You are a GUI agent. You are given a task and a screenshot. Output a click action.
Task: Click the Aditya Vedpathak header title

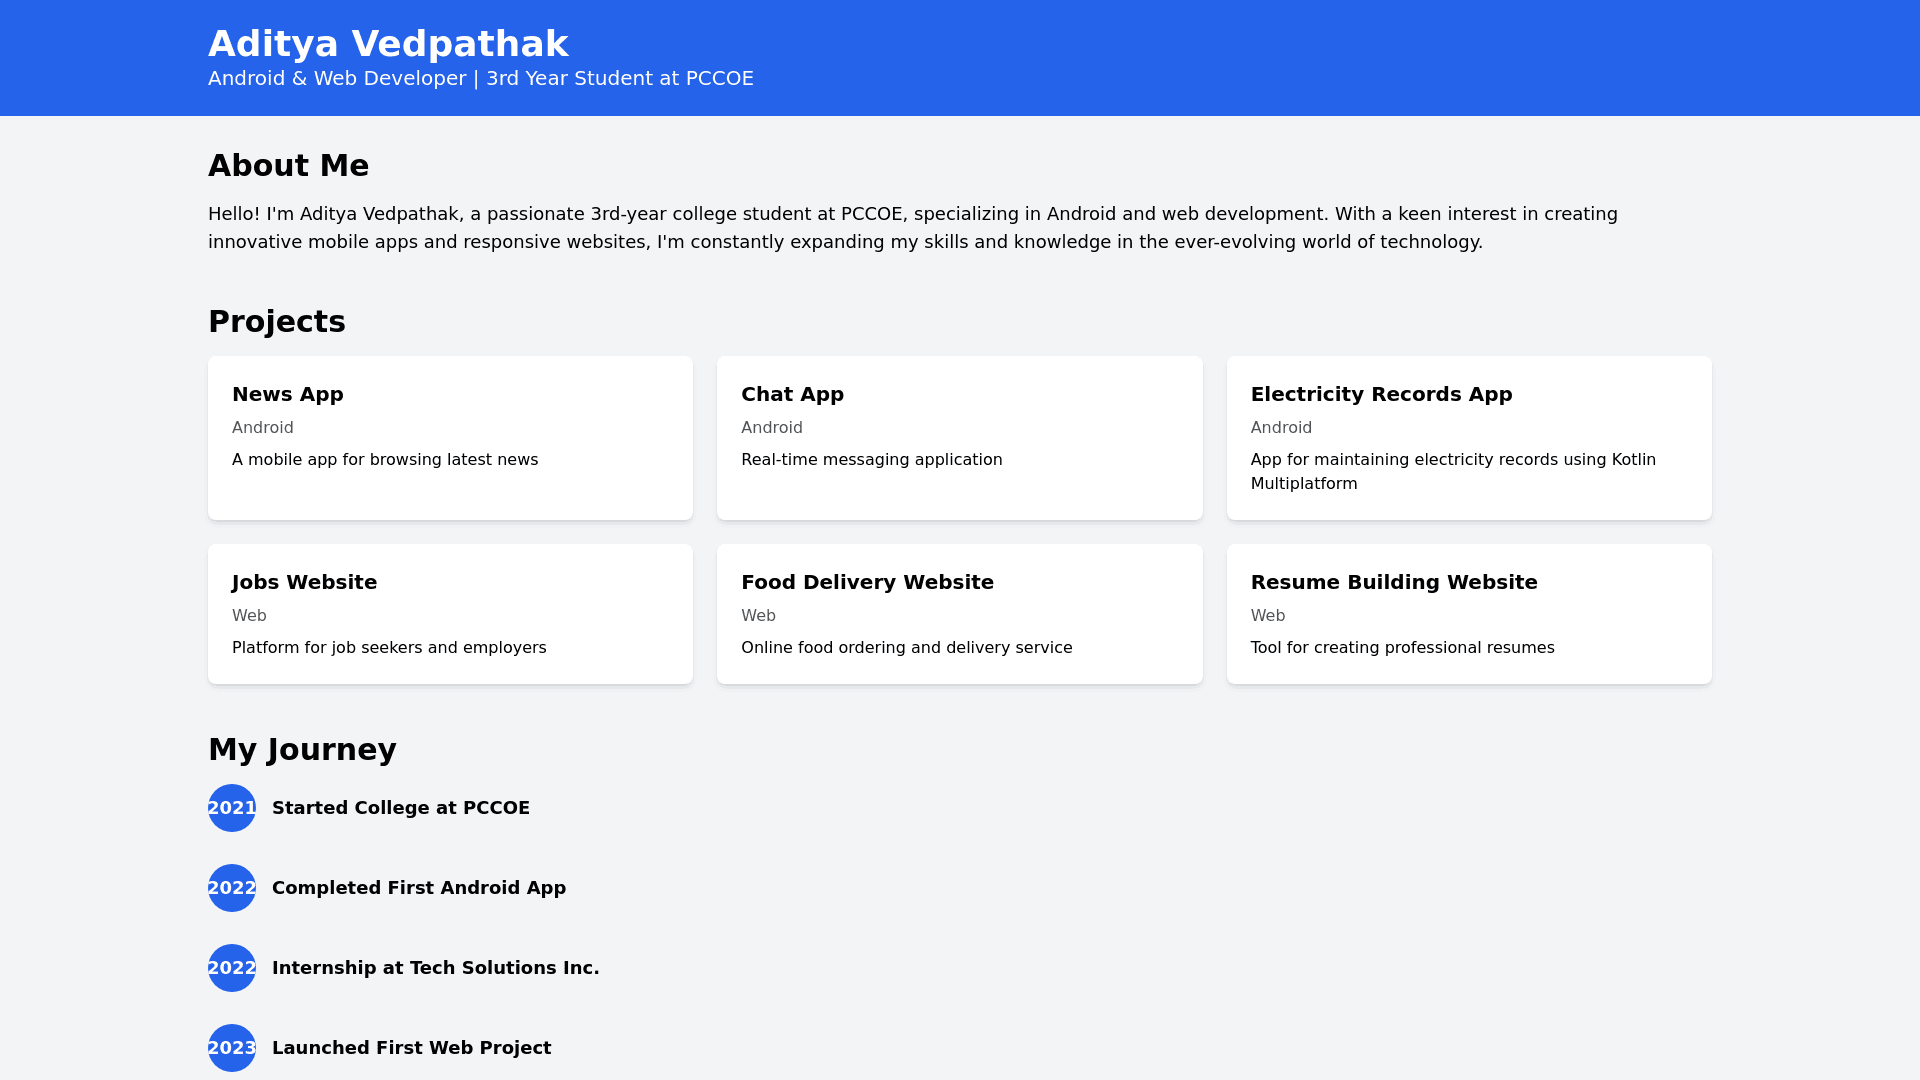click(x=388, y=44)
